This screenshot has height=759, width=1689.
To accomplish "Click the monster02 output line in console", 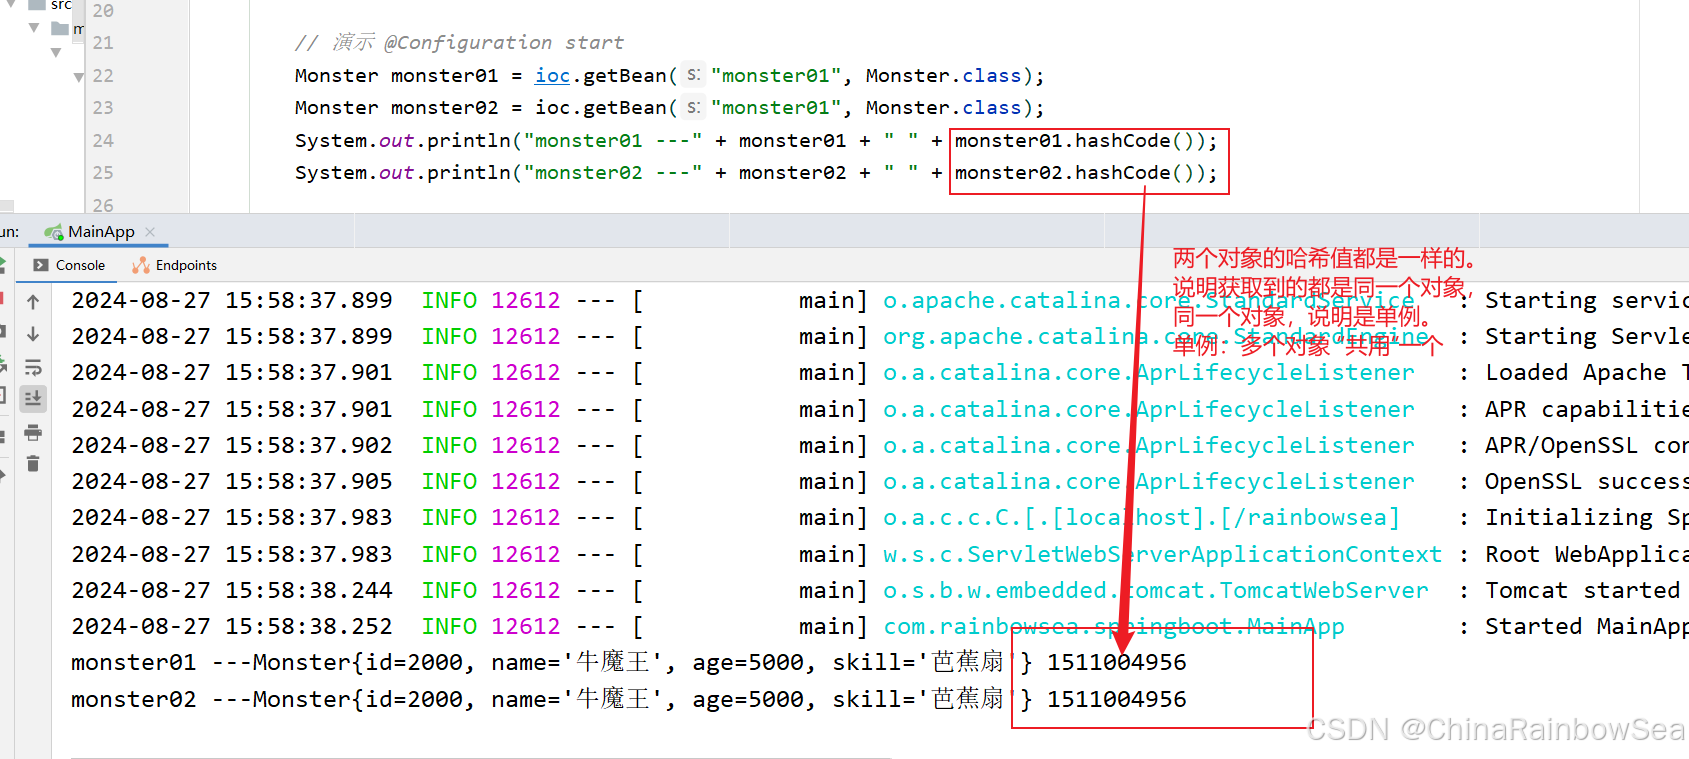I will coord(629,700).
